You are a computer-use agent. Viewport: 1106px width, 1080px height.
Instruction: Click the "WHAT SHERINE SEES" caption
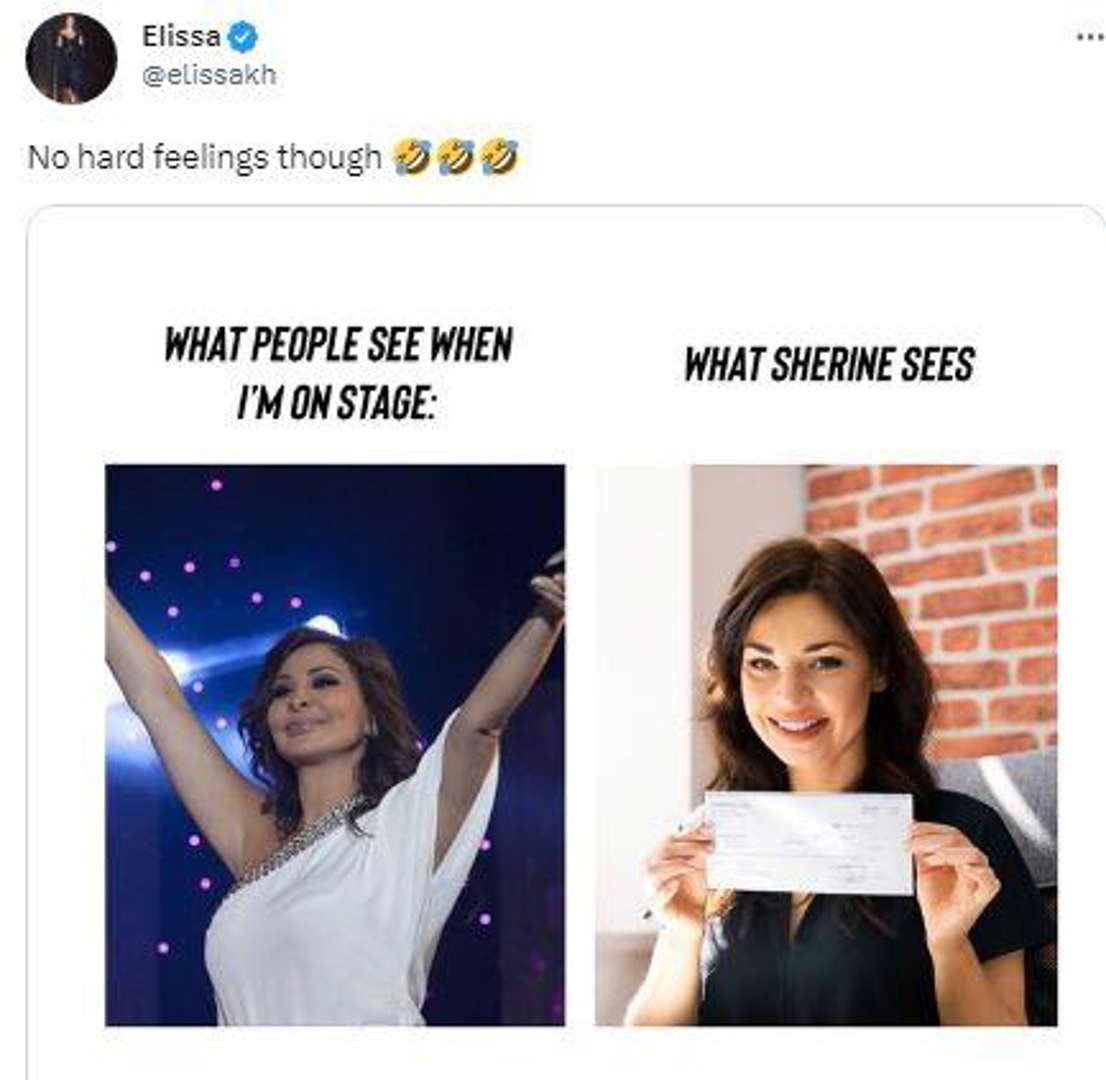point(828,364)
